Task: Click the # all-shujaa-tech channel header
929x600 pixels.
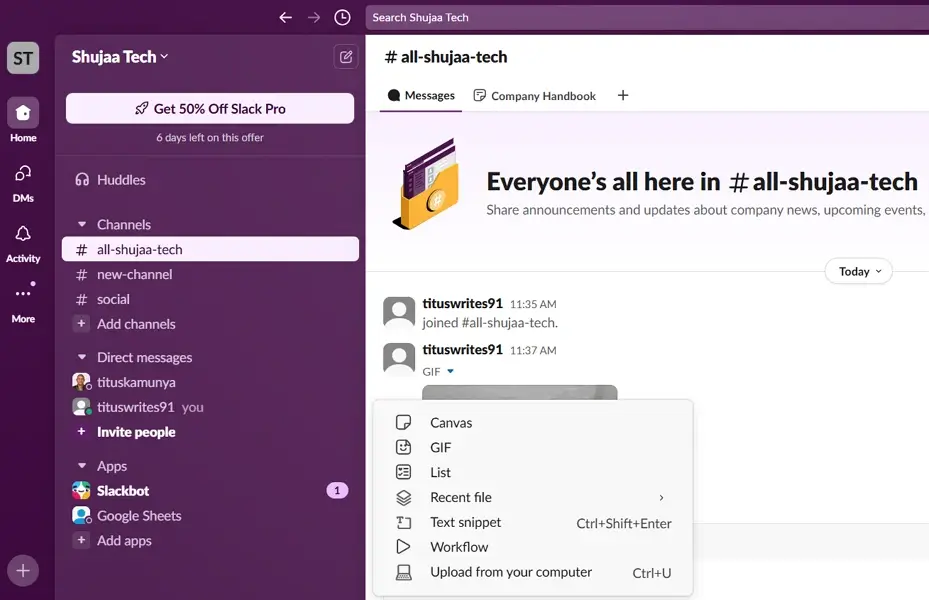Action: pyautogui.click(x=446, y=57)
